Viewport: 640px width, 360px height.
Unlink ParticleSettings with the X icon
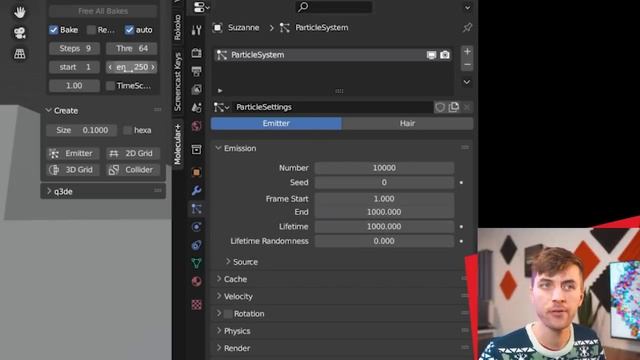467,107
